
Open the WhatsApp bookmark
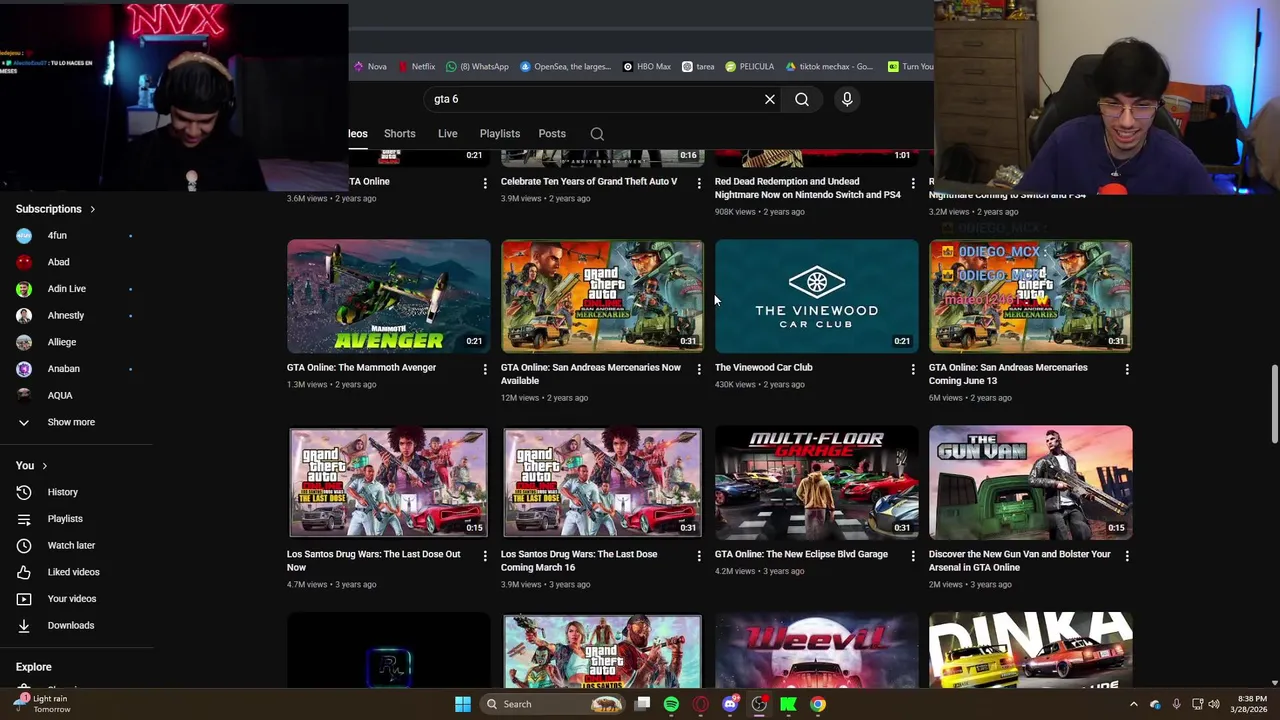[477, 67]
